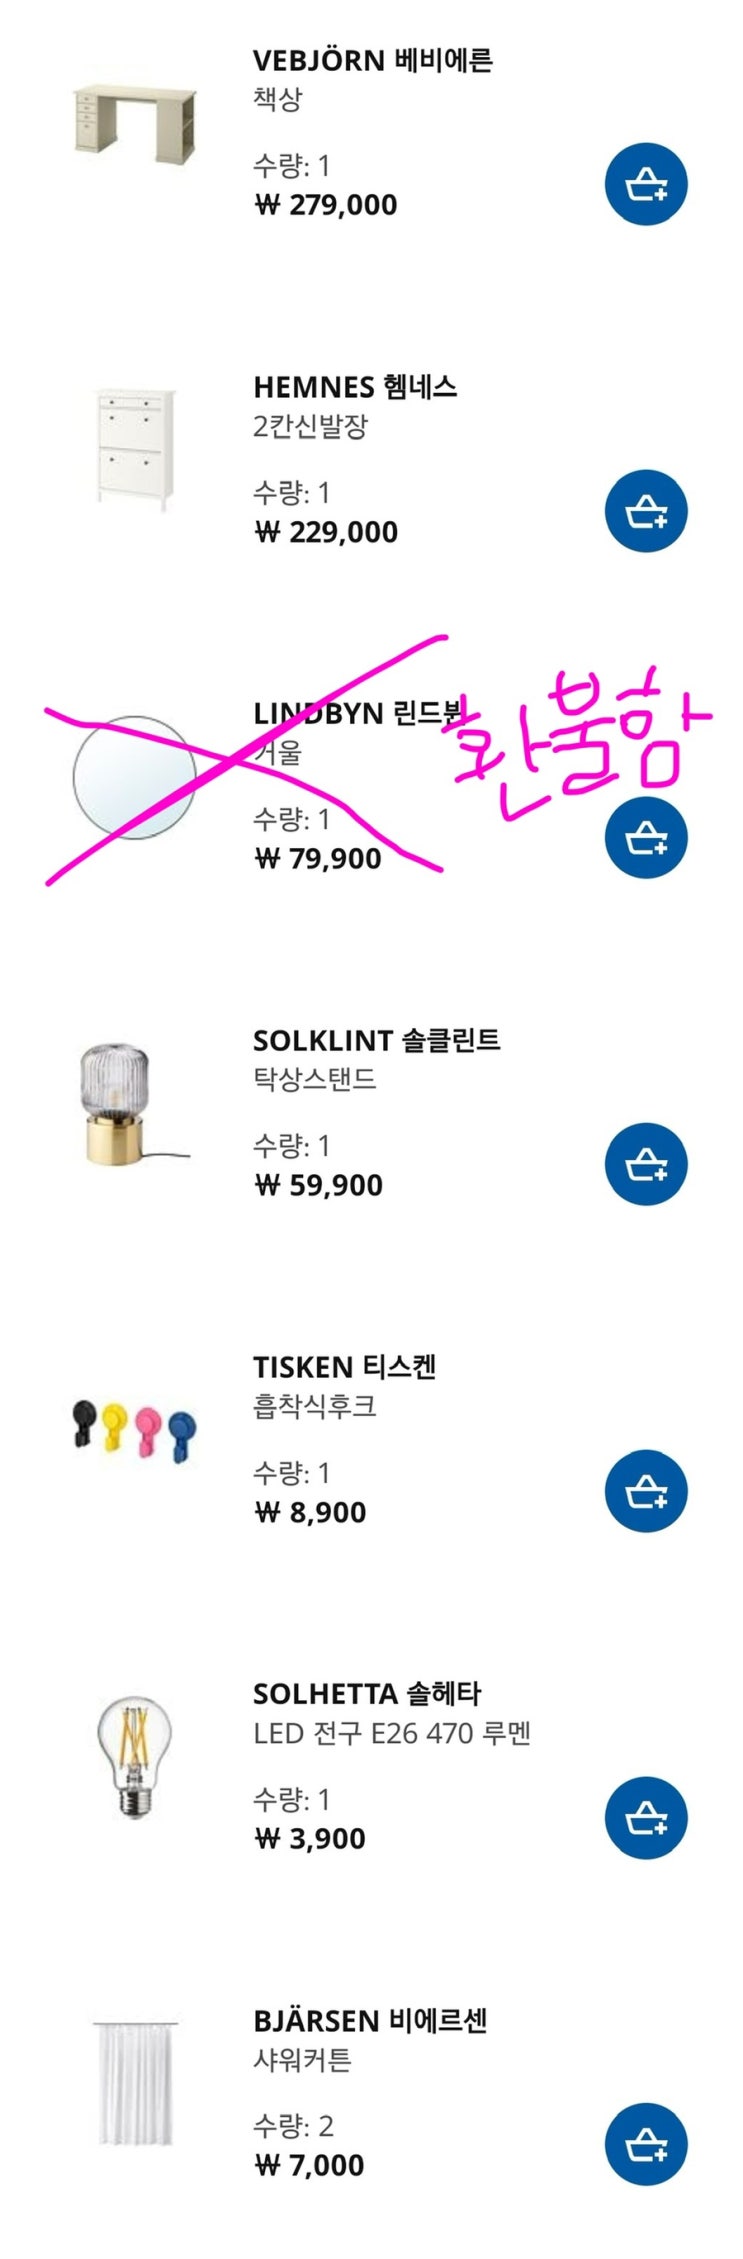This screenshot has height=2259, width=743.
Task: Click the HEMNES 헴네스 product title
Action: point(355,388)
